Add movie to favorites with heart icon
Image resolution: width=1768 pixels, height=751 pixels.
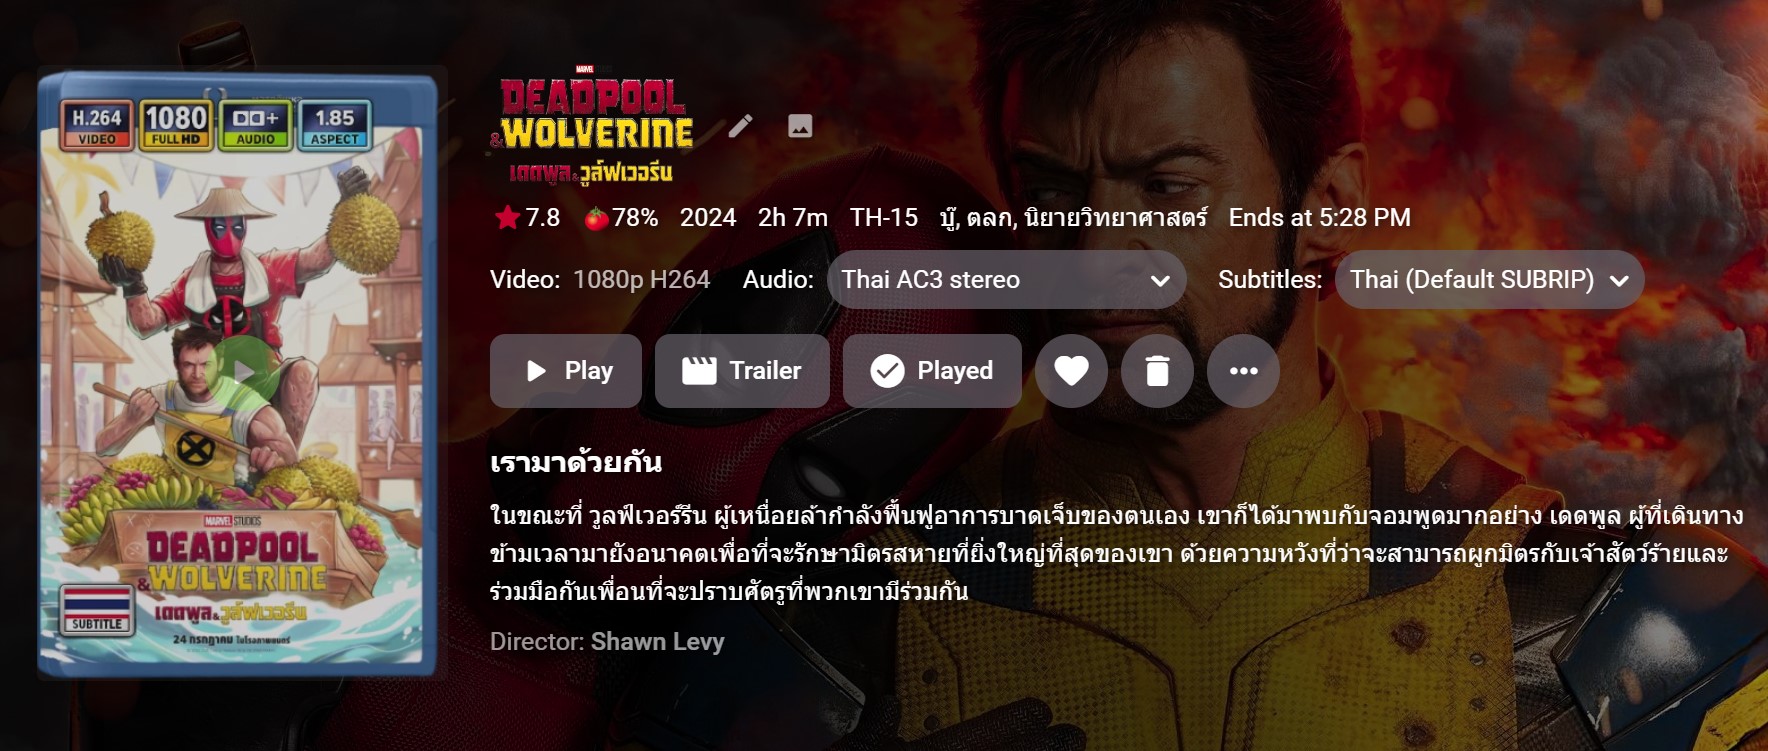pyautogui.click(x=1071, y=371)
